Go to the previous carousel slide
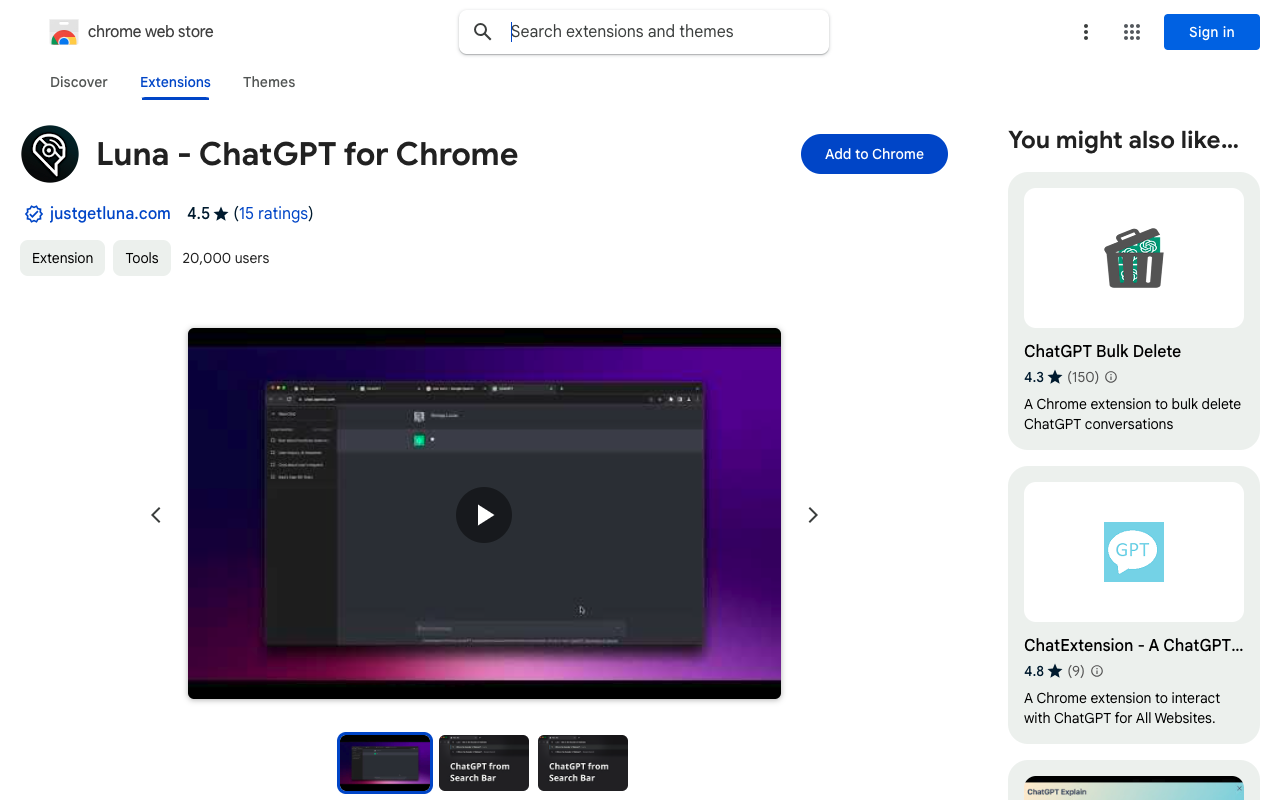This screenshot has height=800, width=1280. coord(156,515)
